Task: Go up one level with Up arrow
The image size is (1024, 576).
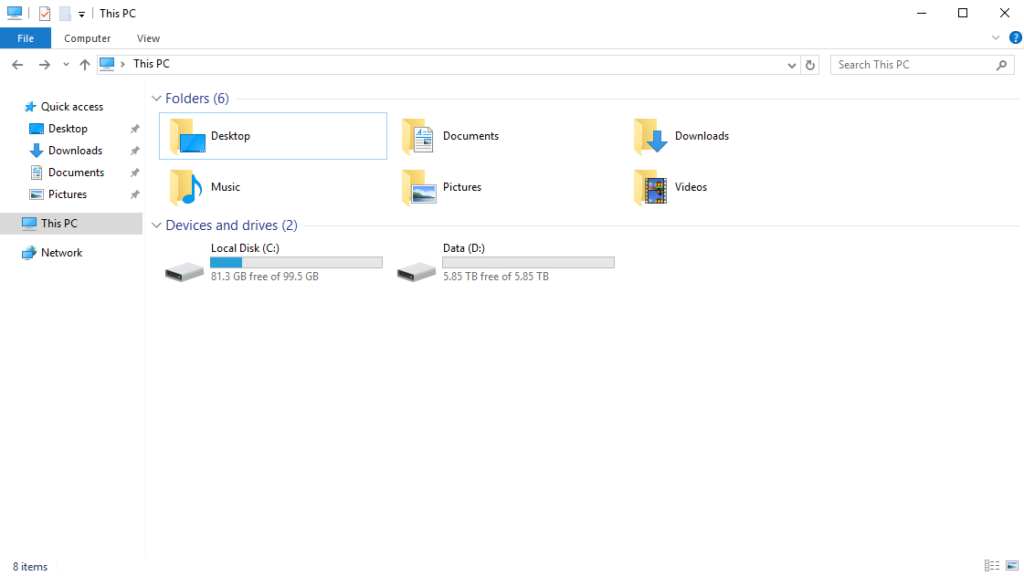Action: pyautogui.click(x=85, y=65)
